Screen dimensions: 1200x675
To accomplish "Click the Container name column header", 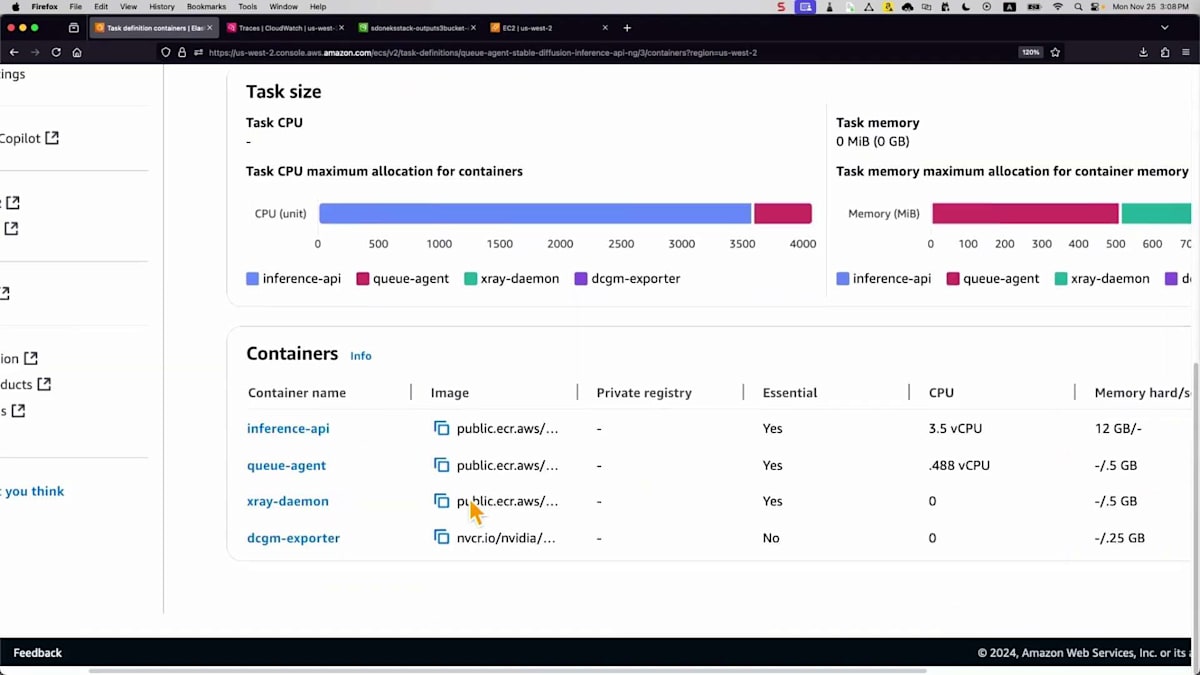I will tap(297, 393).
